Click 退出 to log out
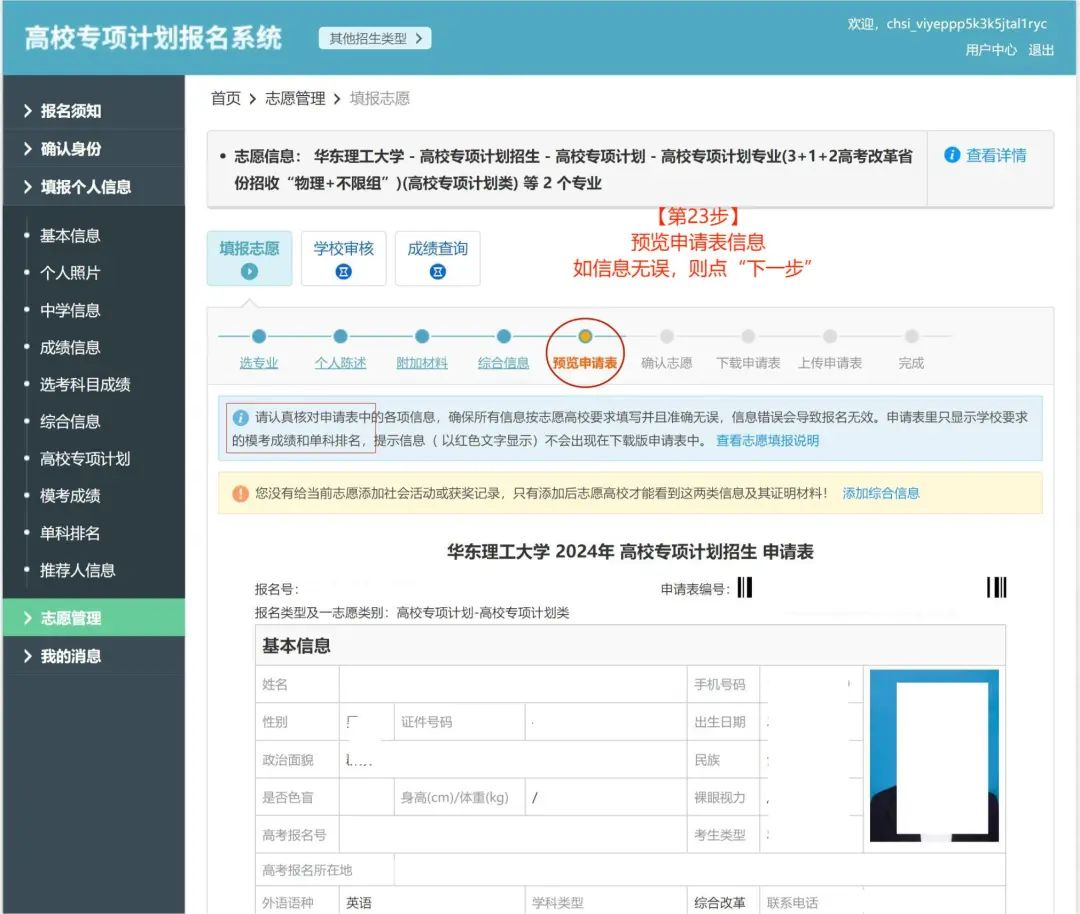 tap(1041, 48)
